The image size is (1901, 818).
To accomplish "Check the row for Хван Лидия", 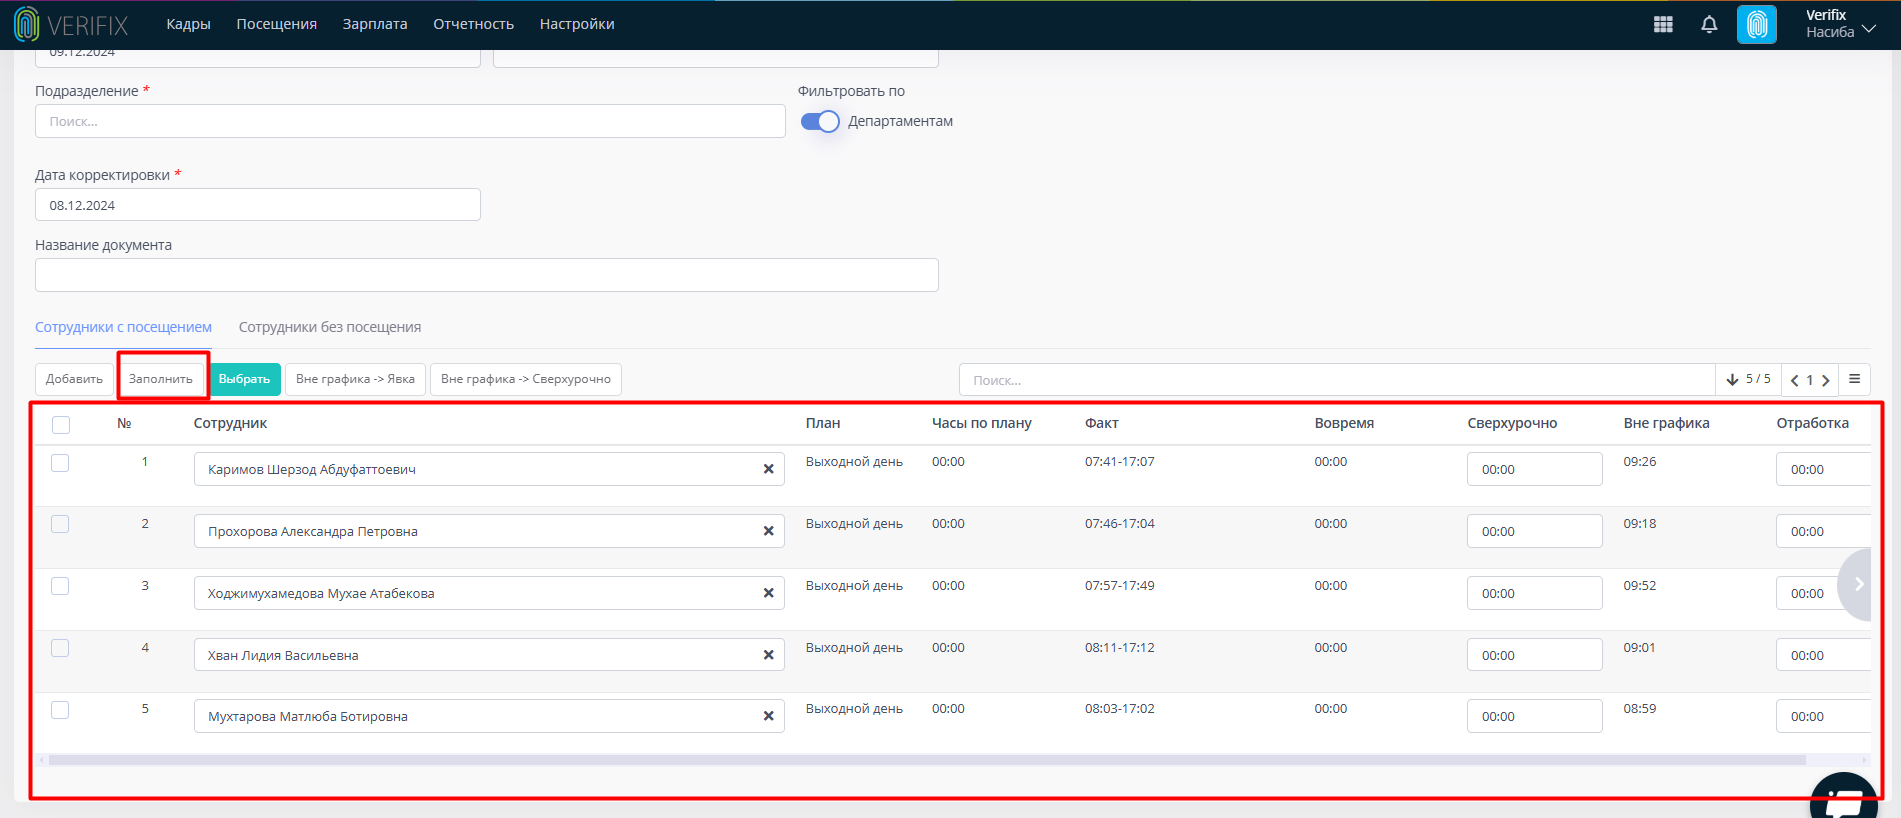I will tap(60, 648).
